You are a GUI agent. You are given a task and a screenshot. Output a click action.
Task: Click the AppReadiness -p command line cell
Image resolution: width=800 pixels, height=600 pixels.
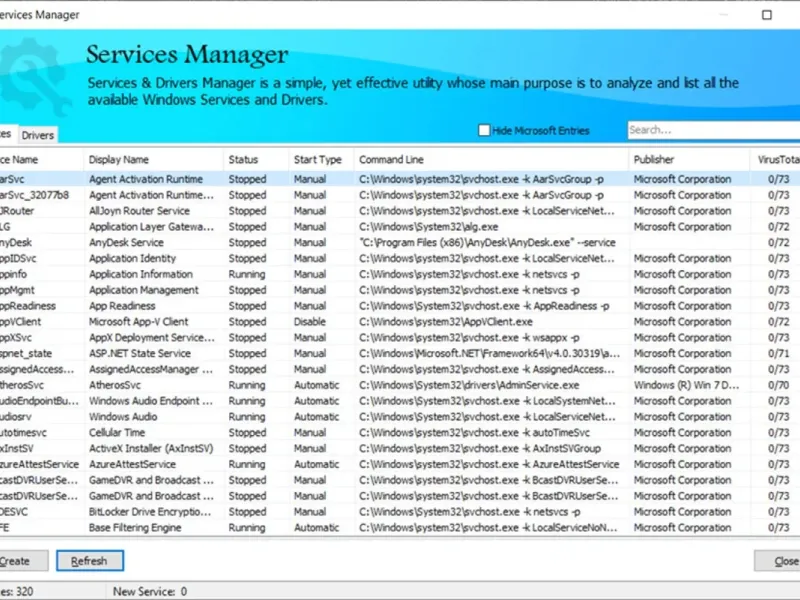pyautogui.click(x=484, y=306)
